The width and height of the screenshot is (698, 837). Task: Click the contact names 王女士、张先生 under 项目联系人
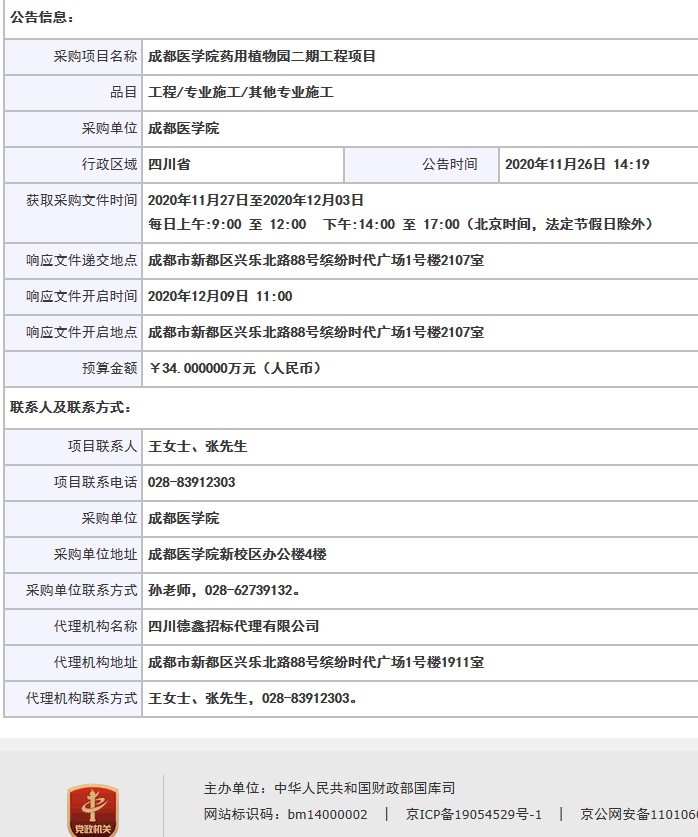tap(197, 446)
